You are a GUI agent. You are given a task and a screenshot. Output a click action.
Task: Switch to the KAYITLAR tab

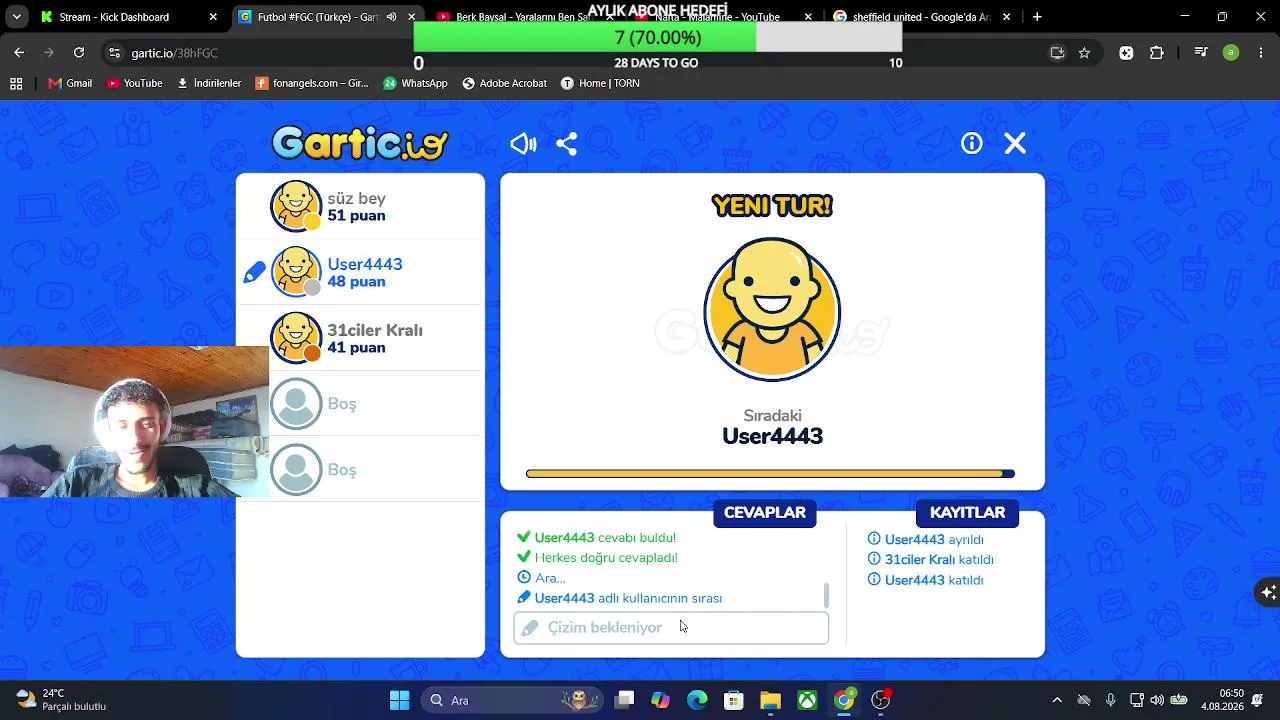pos(967,513)
